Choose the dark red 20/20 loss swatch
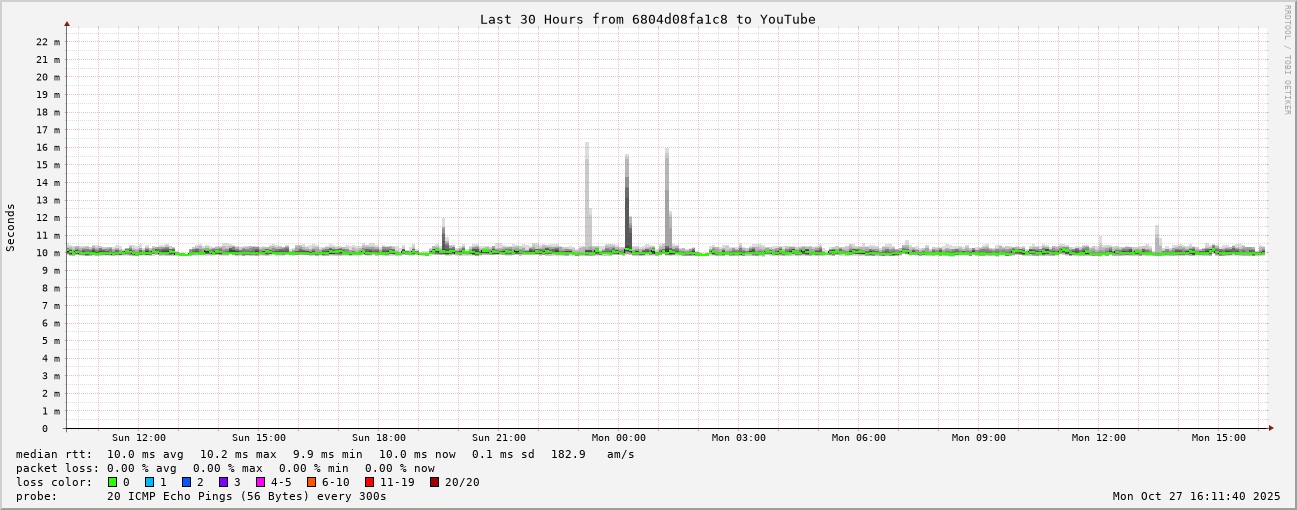Image resolution: width=1297 pixels, height=510 pixels. [434, 482]
